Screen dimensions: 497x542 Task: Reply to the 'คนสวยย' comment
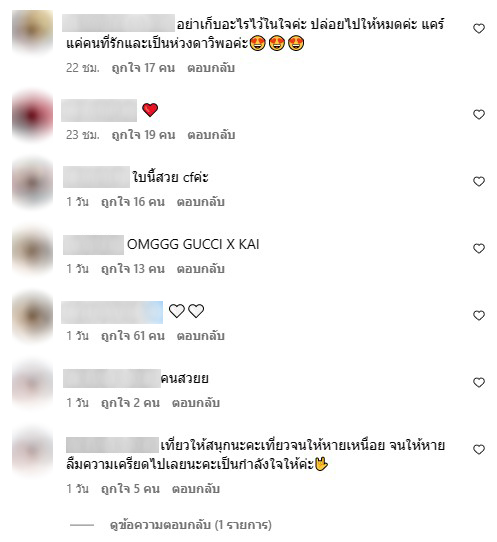pos(196,403)
